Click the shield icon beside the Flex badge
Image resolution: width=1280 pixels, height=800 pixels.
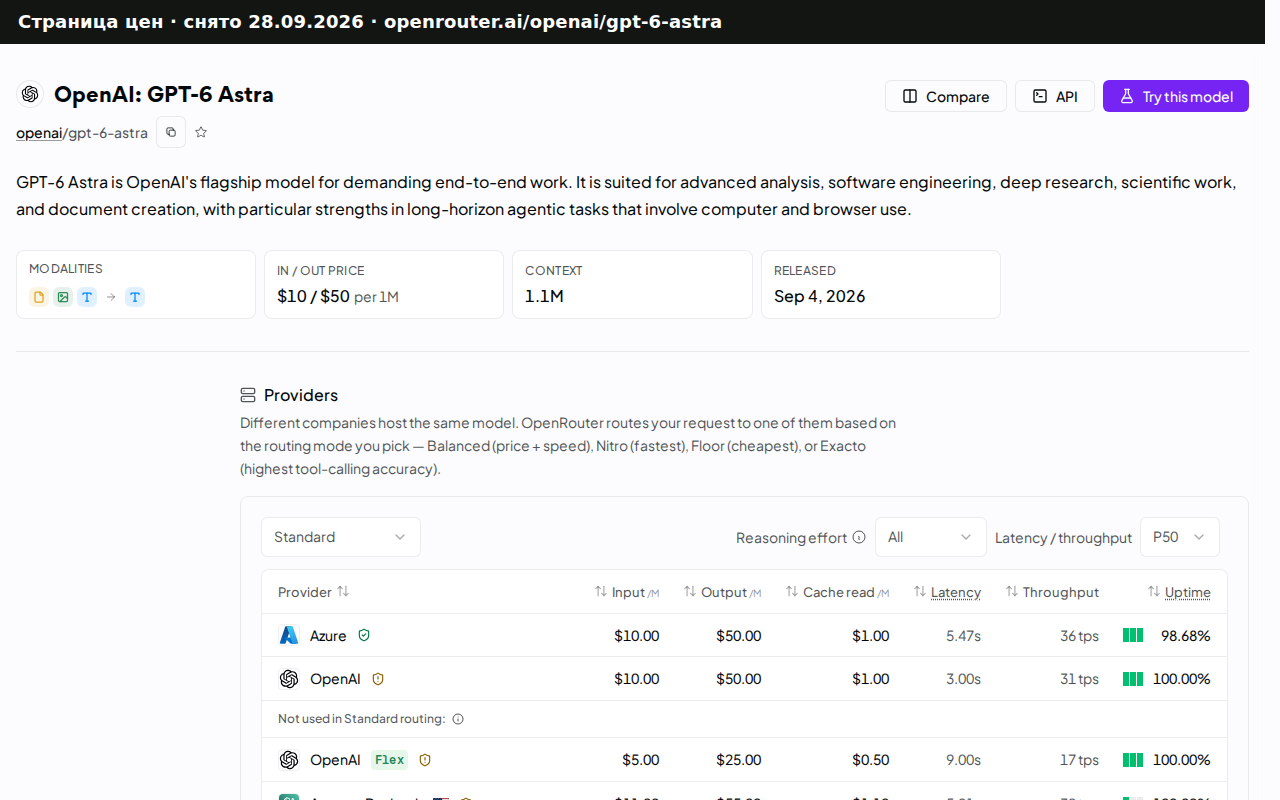click(425, 760)
